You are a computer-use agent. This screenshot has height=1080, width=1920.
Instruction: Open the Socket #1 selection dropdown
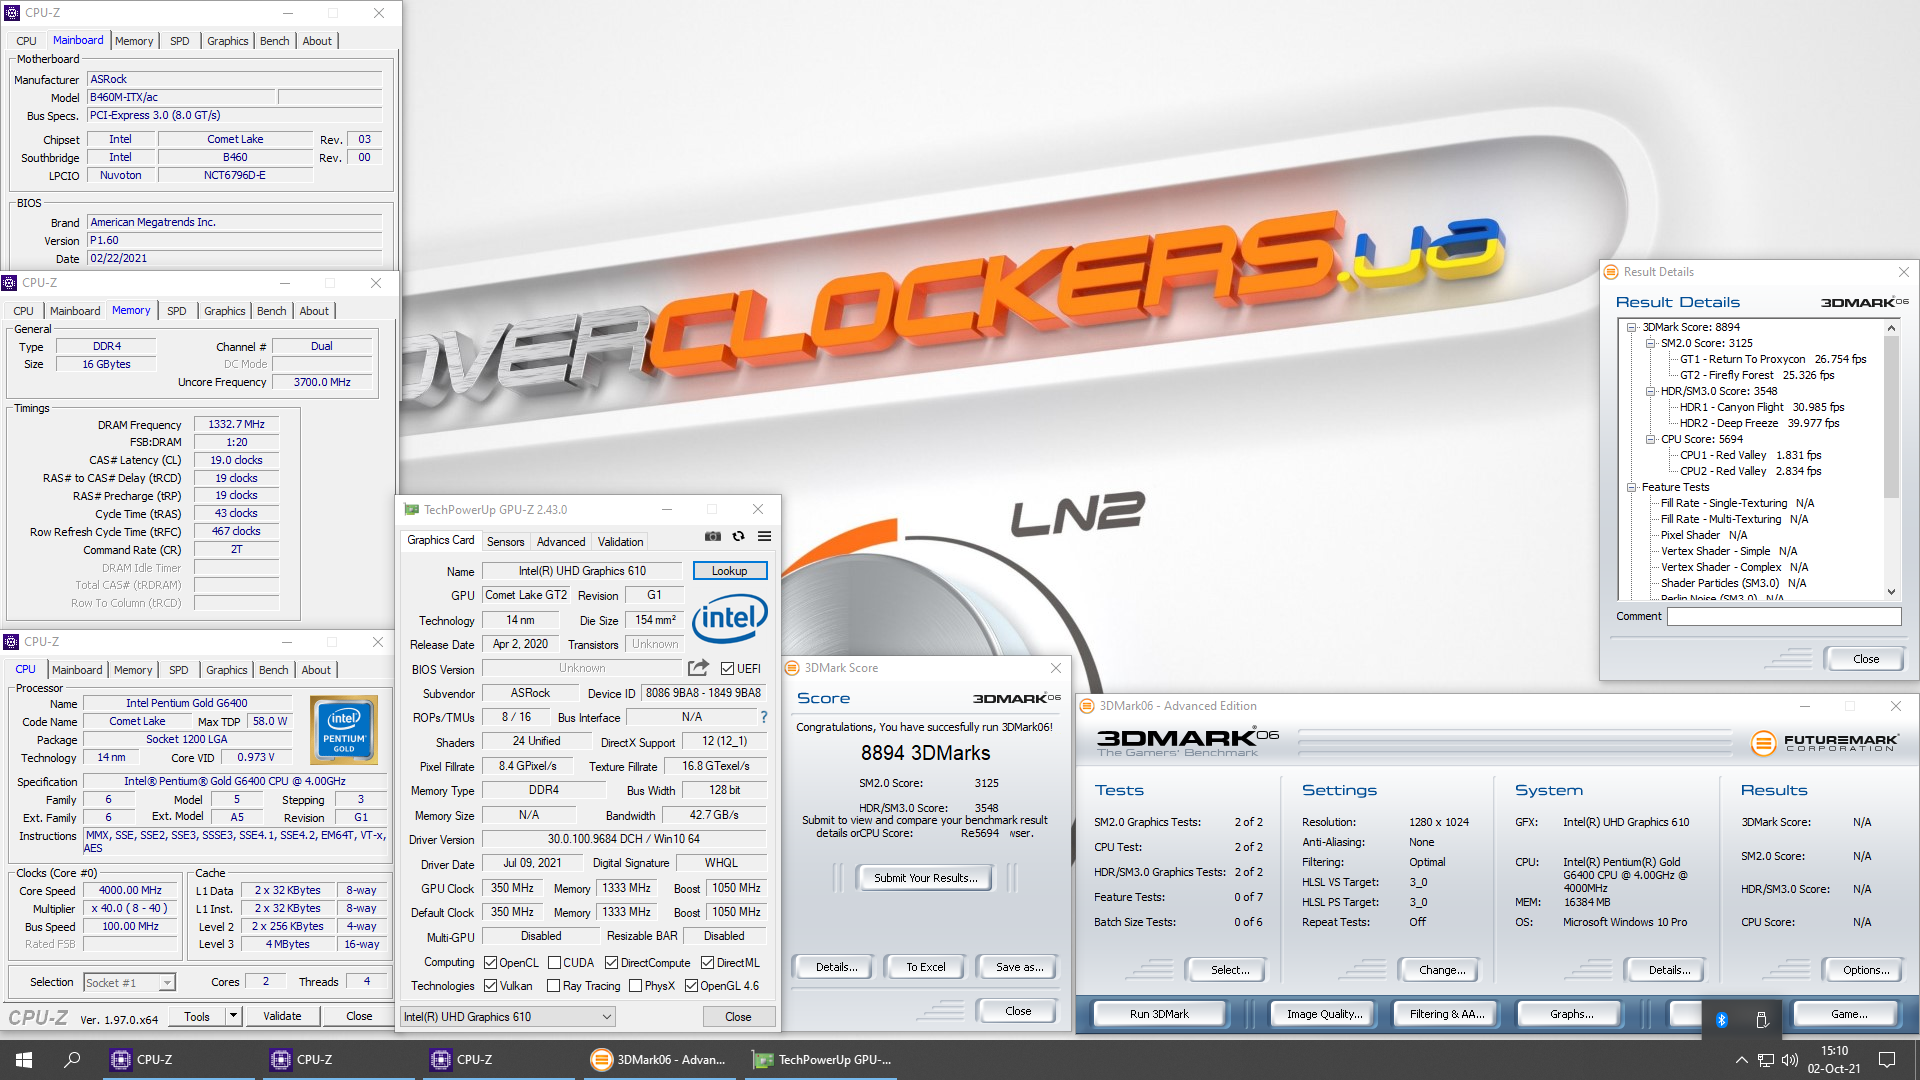(129, 983)
